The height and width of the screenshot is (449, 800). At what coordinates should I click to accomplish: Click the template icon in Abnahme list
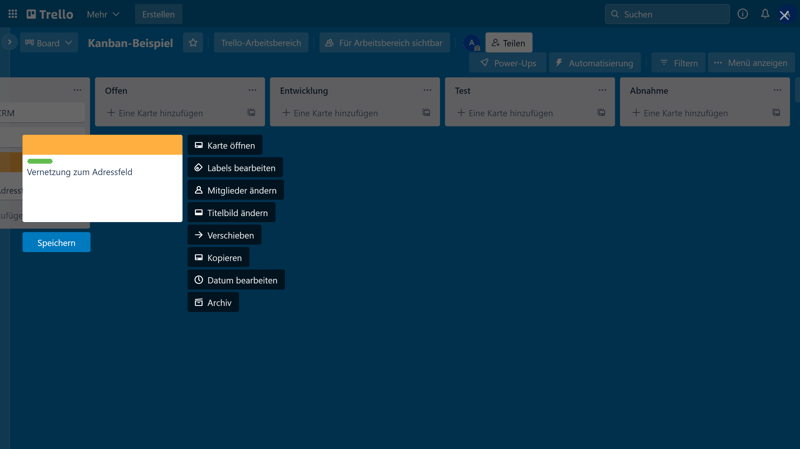coord(776,113)
